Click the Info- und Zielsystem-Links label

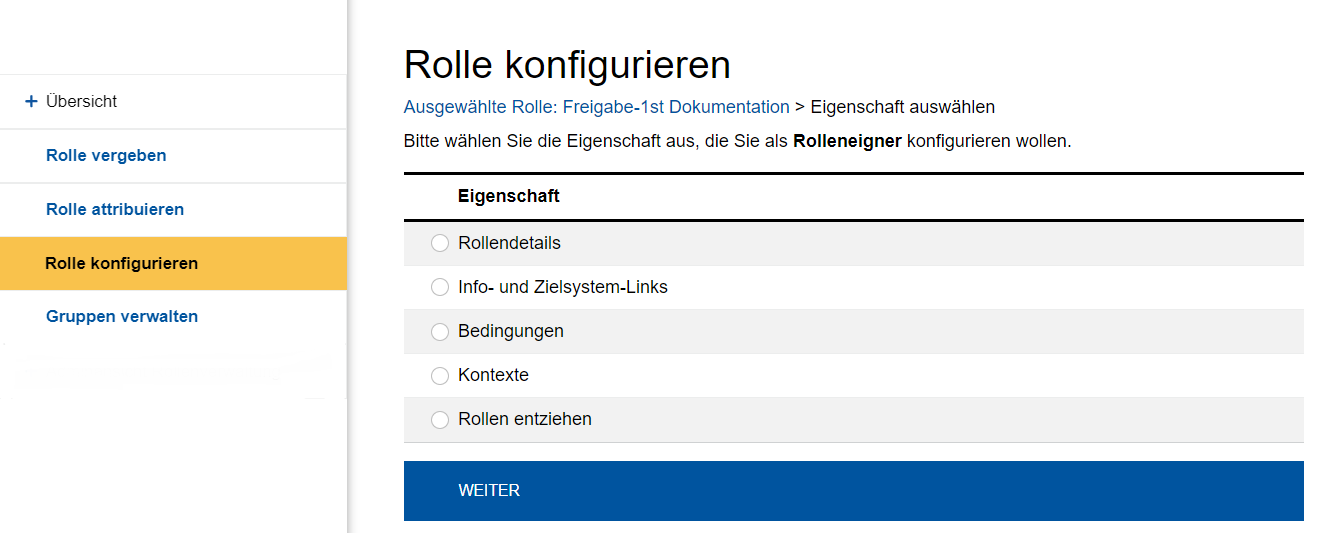click(562, 288)
